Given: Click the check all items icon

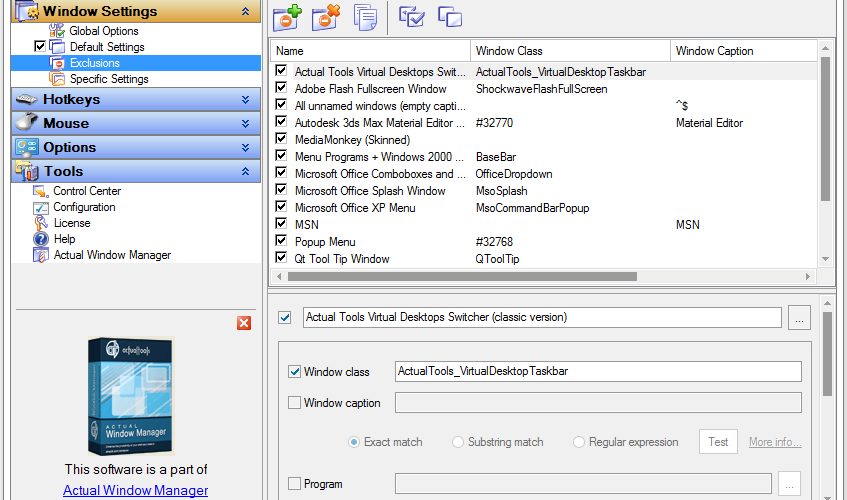Looking at the screenshot, I should pyautogui.click(x=412, y=17).
